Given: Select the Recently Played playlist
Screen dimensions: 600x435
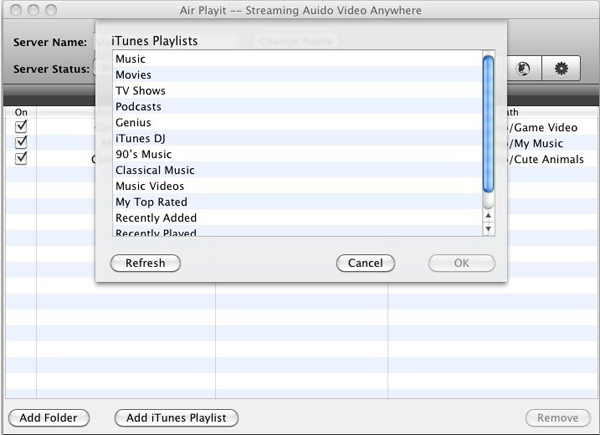Looking at the screenshot, I should coord(298,231).
